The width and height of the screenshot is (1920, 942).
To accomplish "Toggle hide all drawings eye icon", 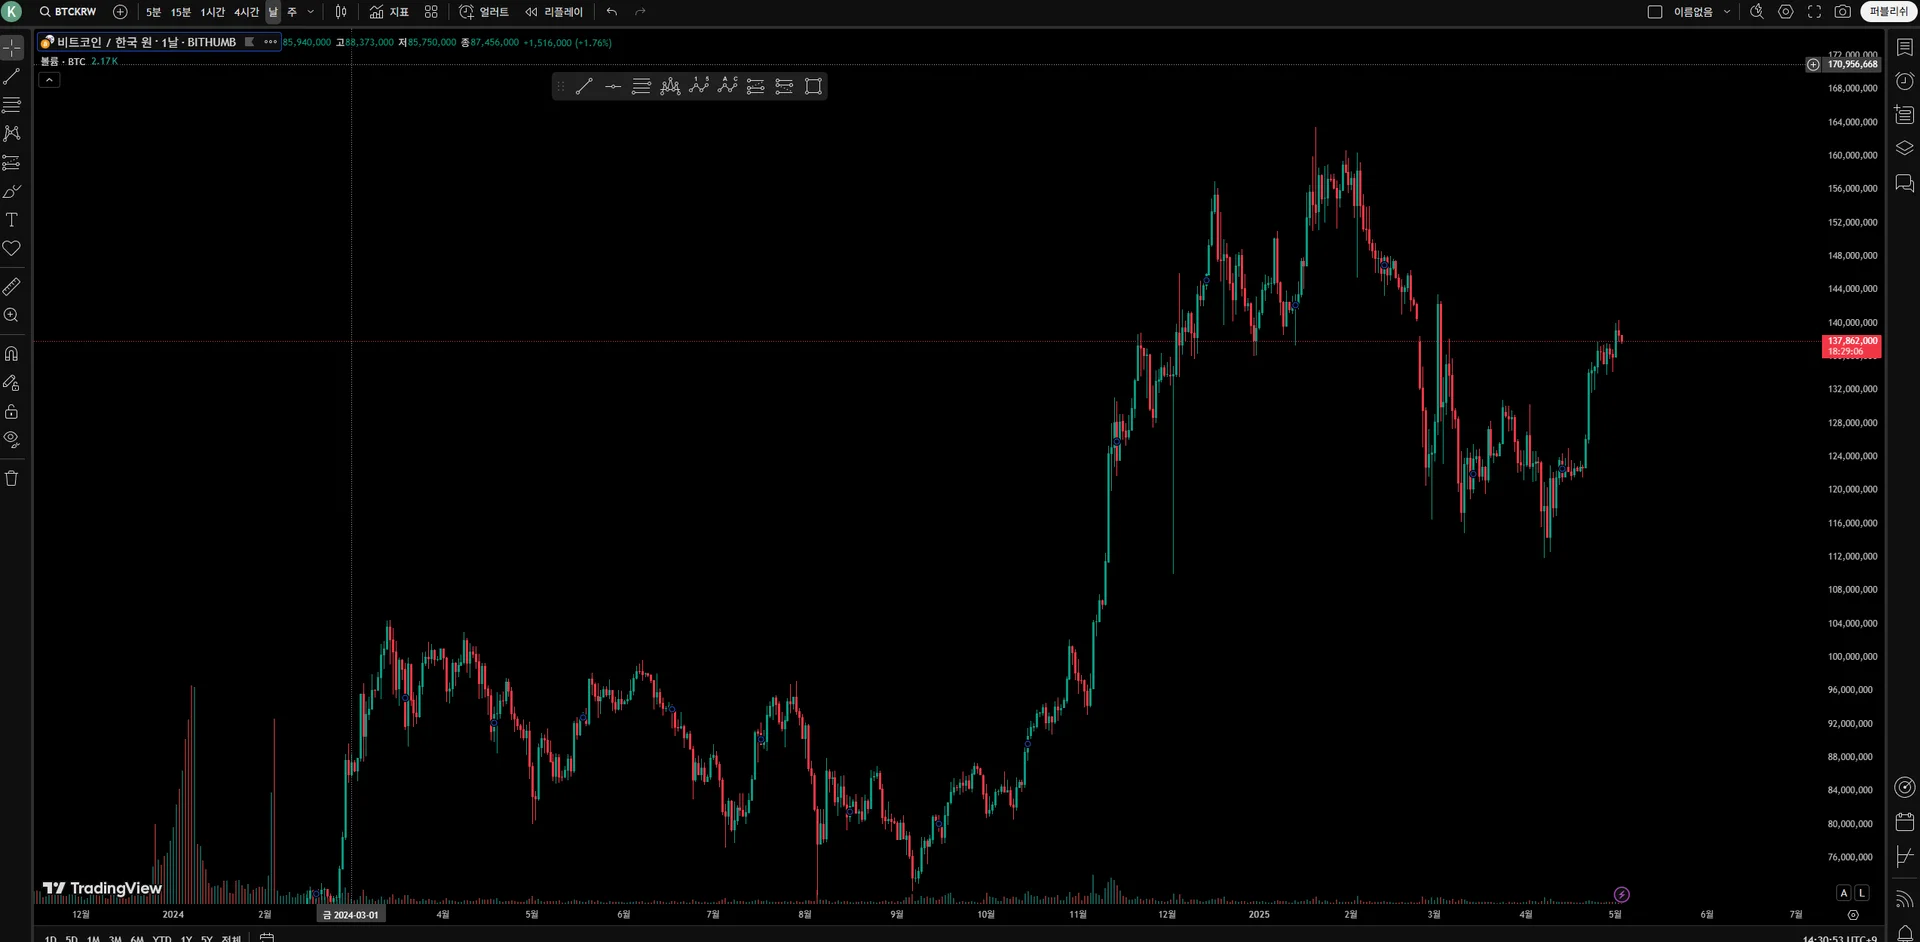I will [x=12, y=439].
